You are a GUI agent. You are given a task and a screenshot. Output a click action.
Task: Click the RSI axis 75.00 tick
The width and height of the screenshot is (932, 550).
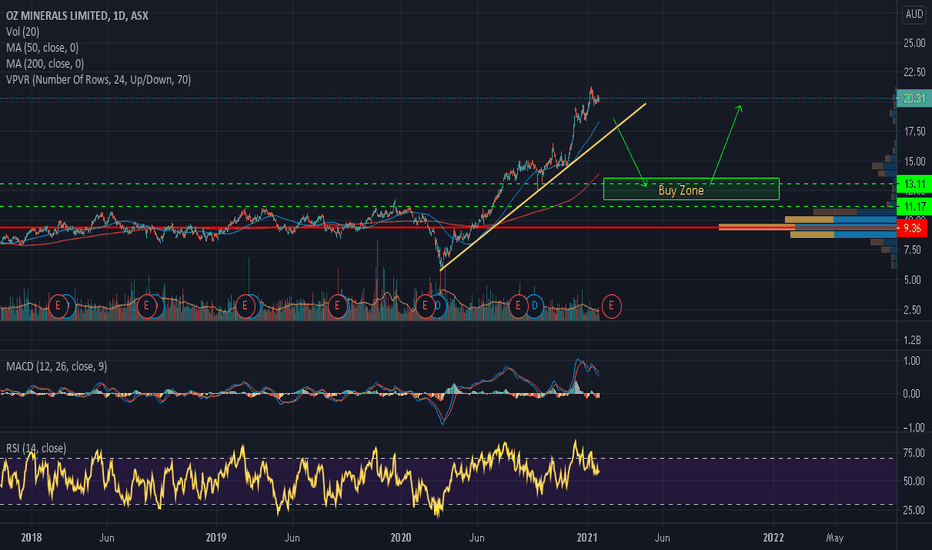pyautogui.click(x=914, y=453)
